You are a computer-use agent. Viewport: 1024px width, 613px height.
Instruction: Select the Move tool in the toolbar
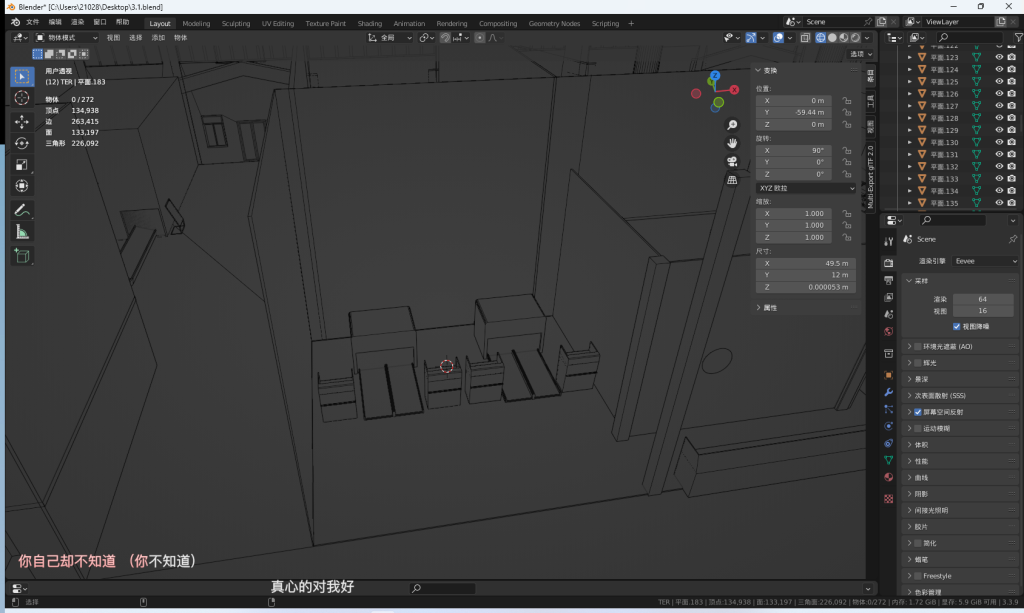click(22, 121)
